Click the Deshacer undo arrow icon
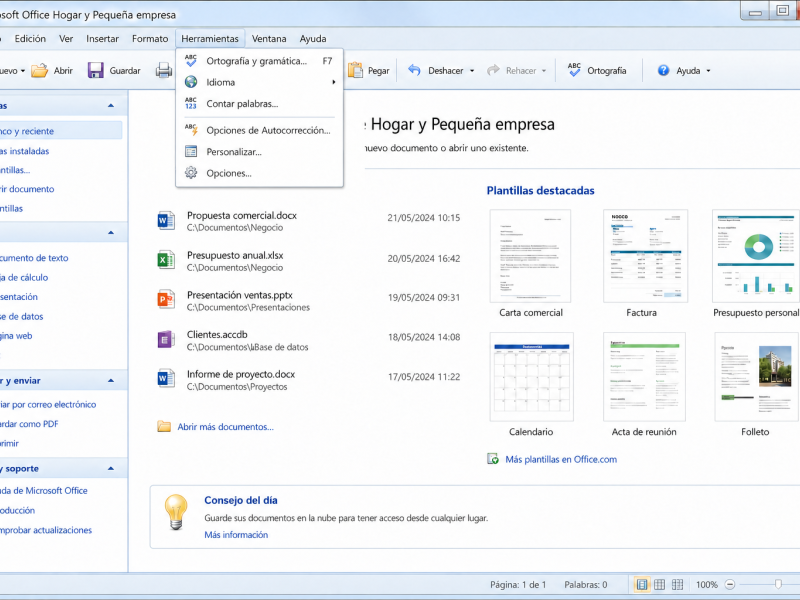 pyautogui.click(x=414, y=70)
